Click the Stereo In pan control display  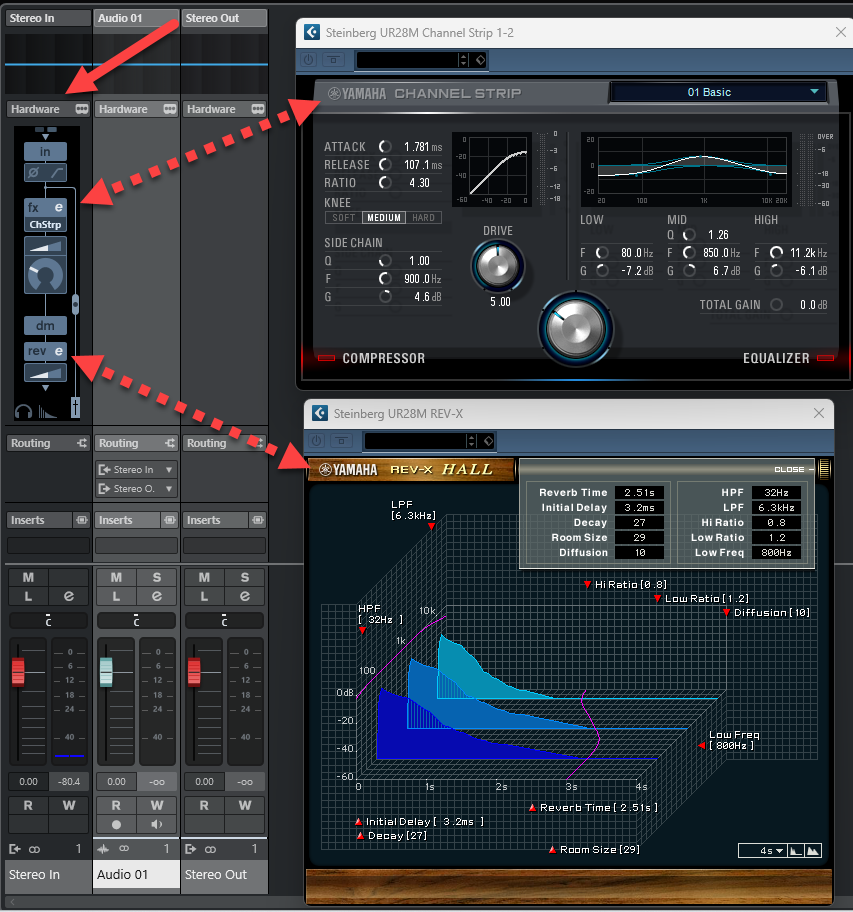point(48,621)
